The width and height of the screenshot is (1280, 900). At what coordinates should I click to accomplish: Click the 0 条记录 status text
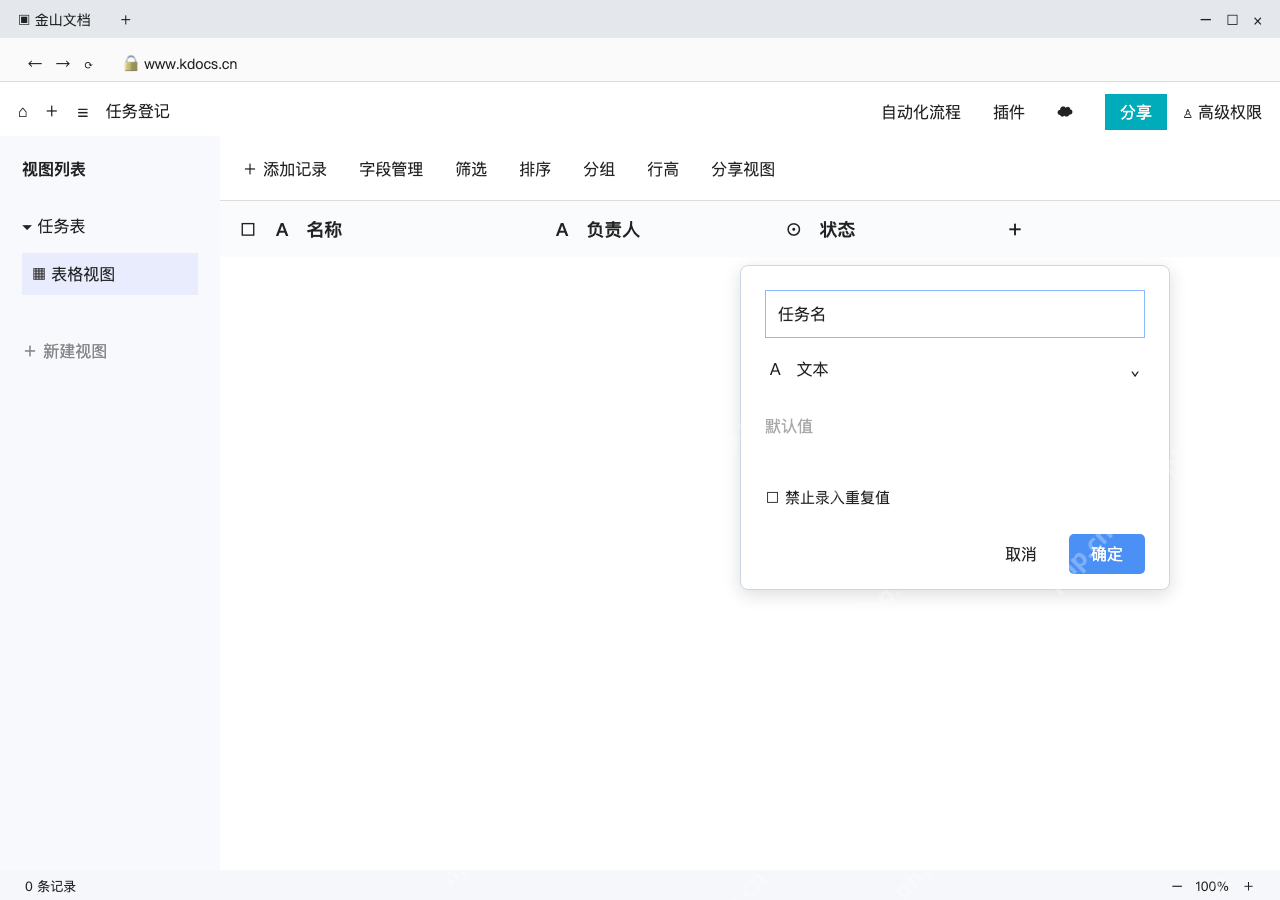point(51,886)
